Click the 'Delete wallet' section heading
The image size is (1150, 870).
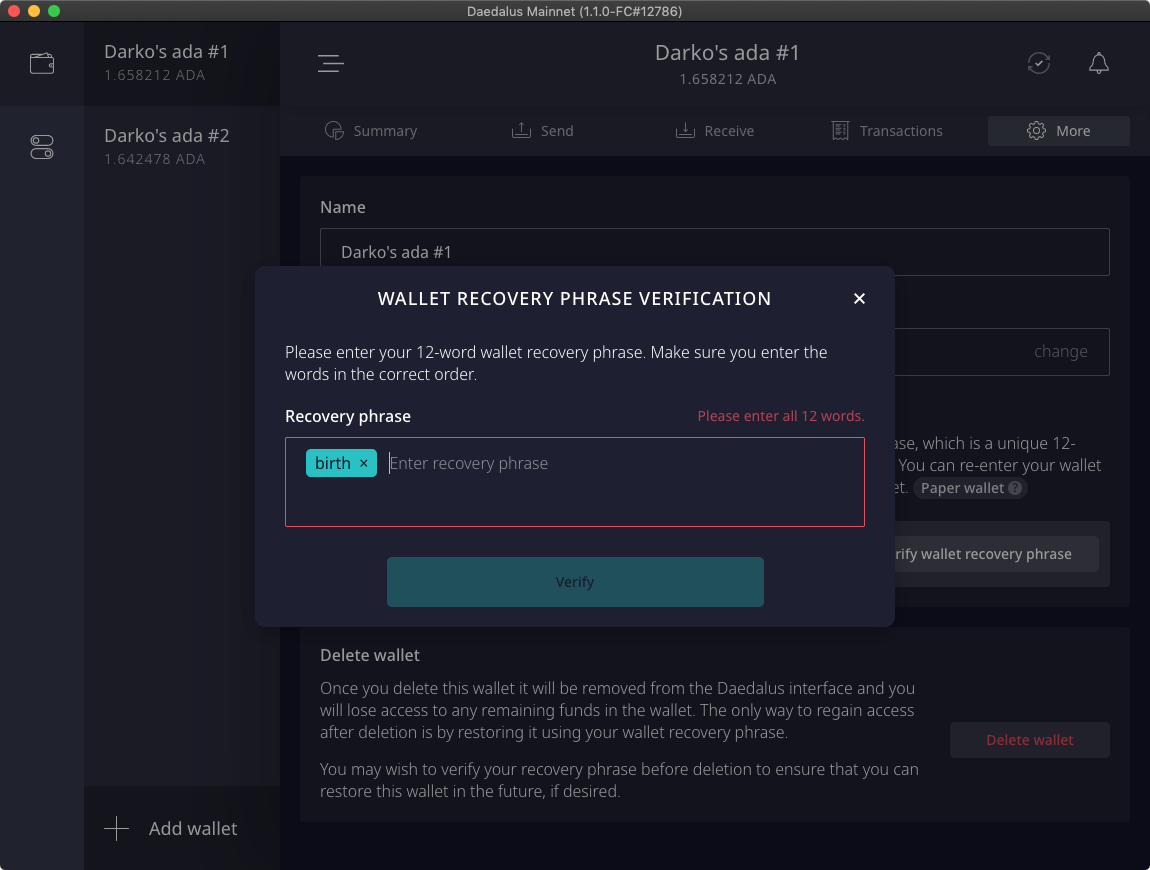pyautogui.click(x=370, y=655)
